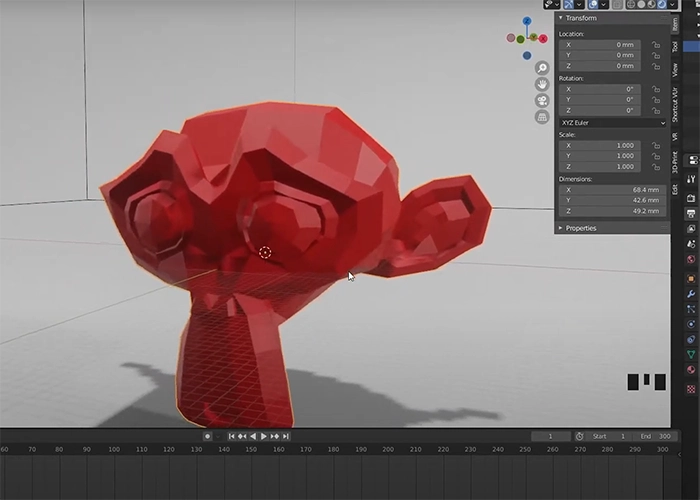Open the XYZ Euler rotation mode dropdown
The width and height of the screenshot is (700, 500).
611,123
